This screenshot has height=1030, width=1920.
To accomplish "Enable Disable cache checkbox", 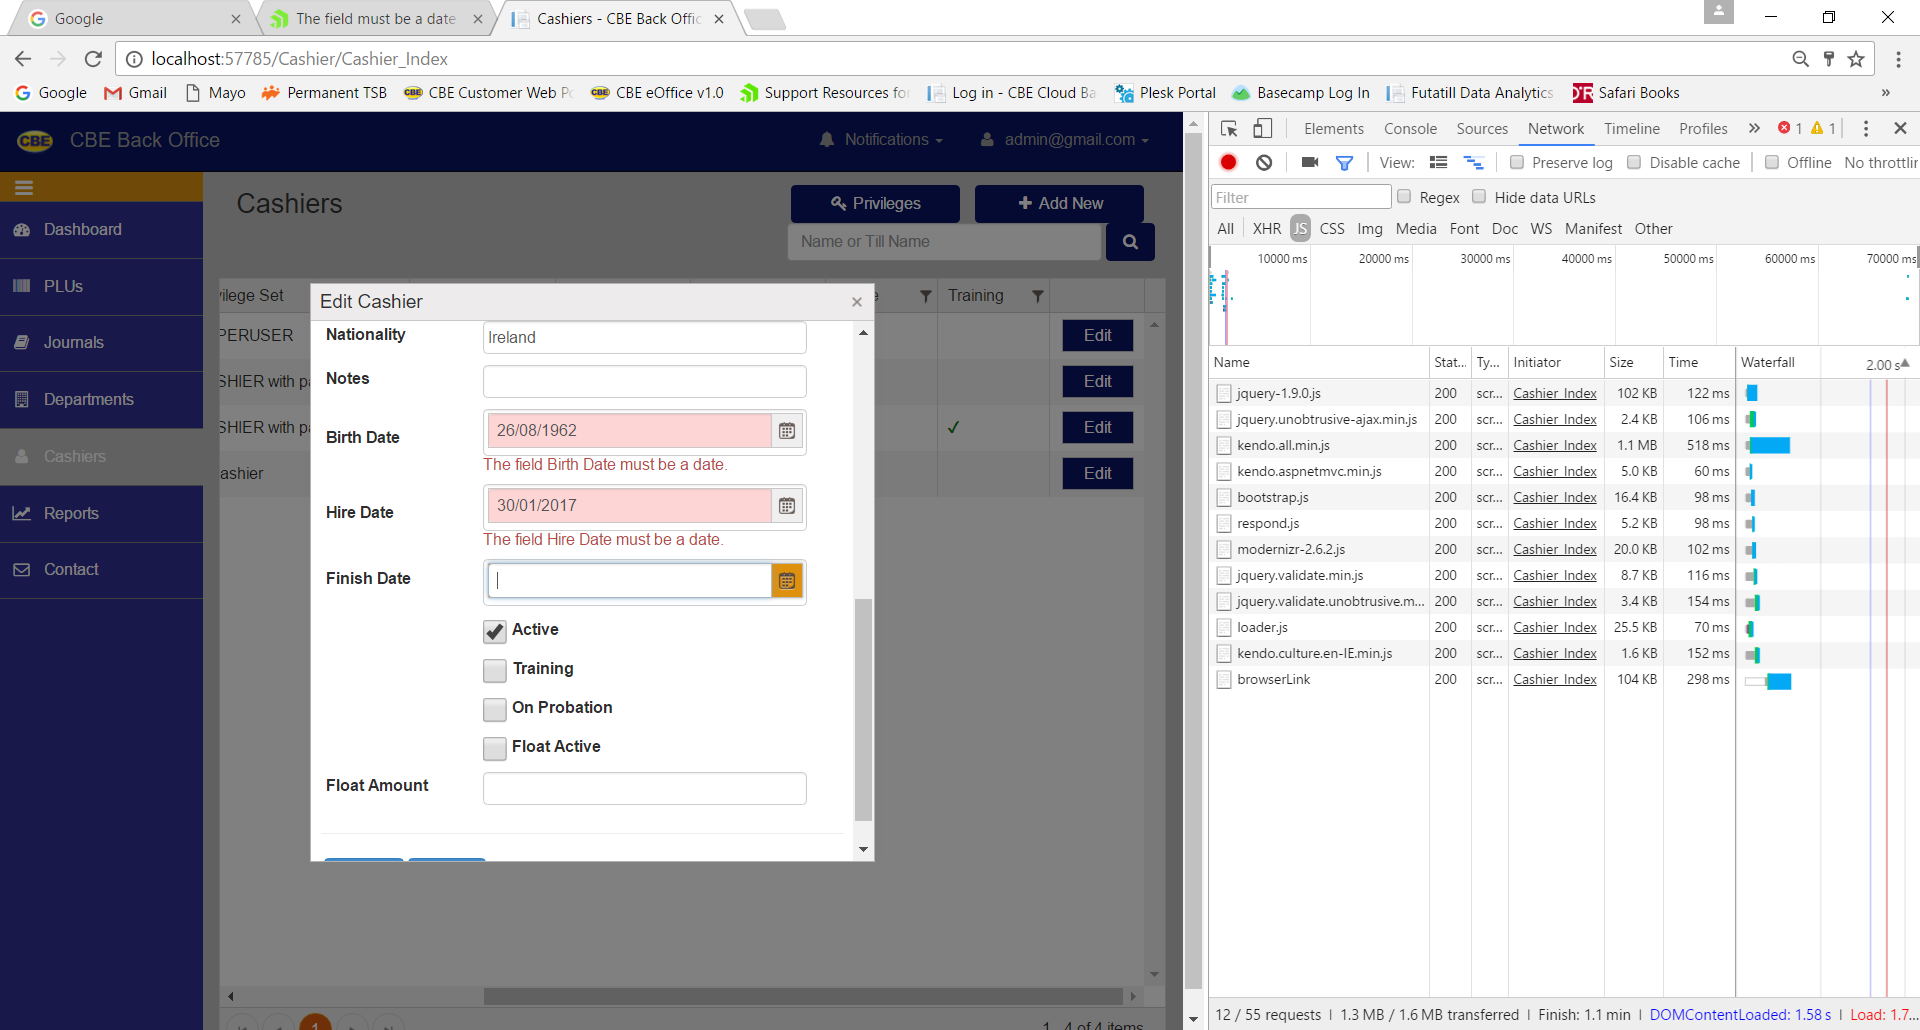I will pyautogui.click(x=1634, y=162).
